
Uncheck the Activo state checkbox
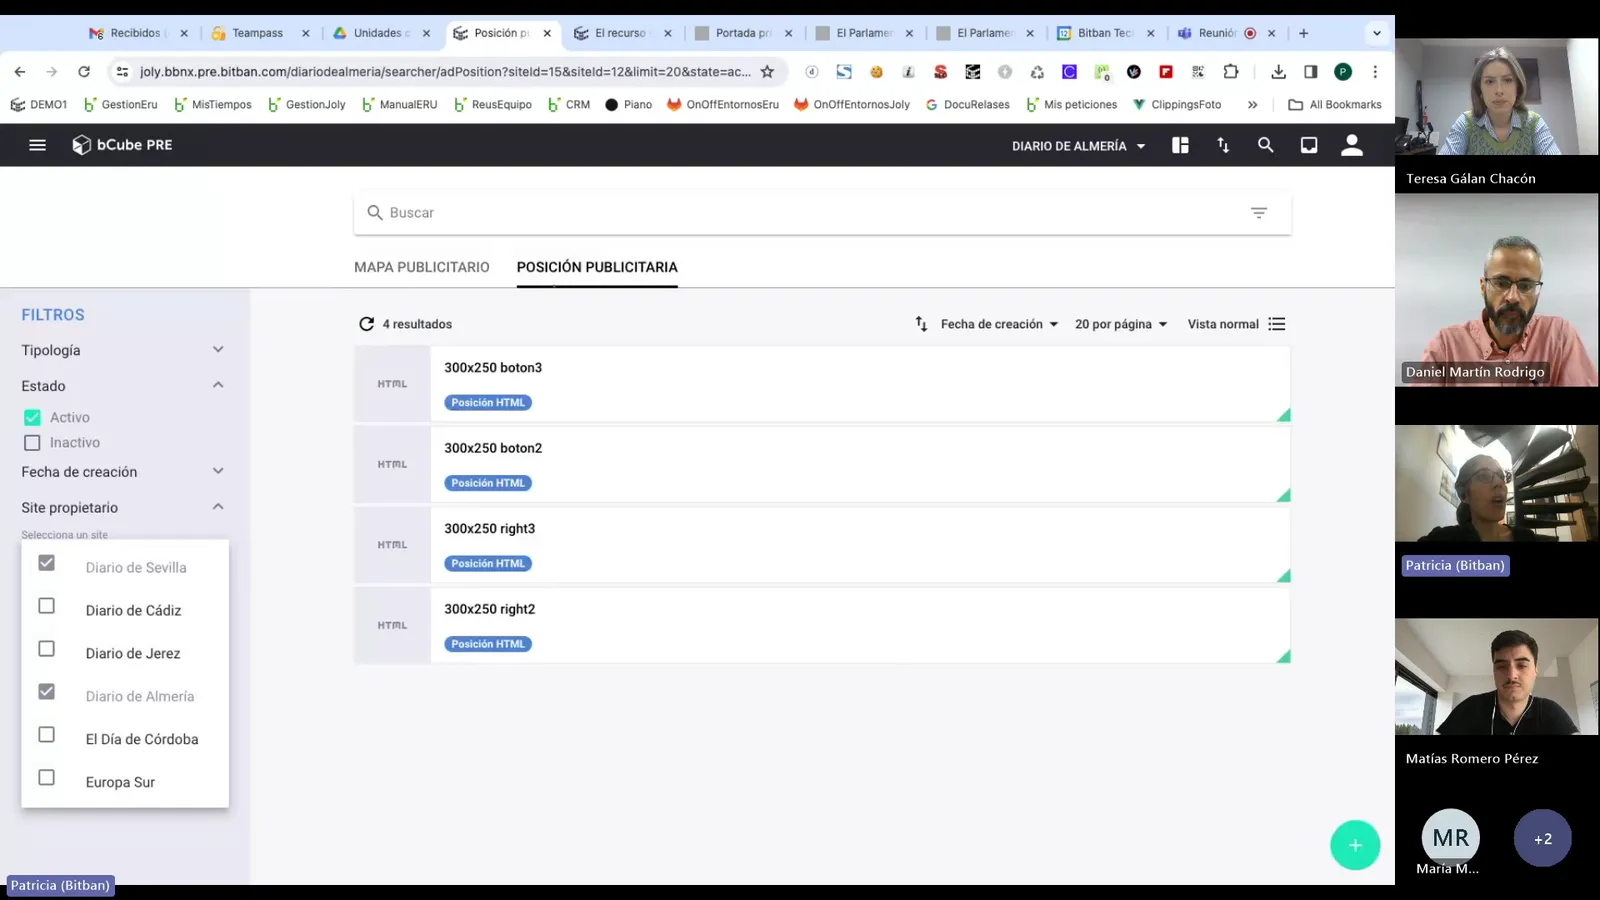pos(33,418)
